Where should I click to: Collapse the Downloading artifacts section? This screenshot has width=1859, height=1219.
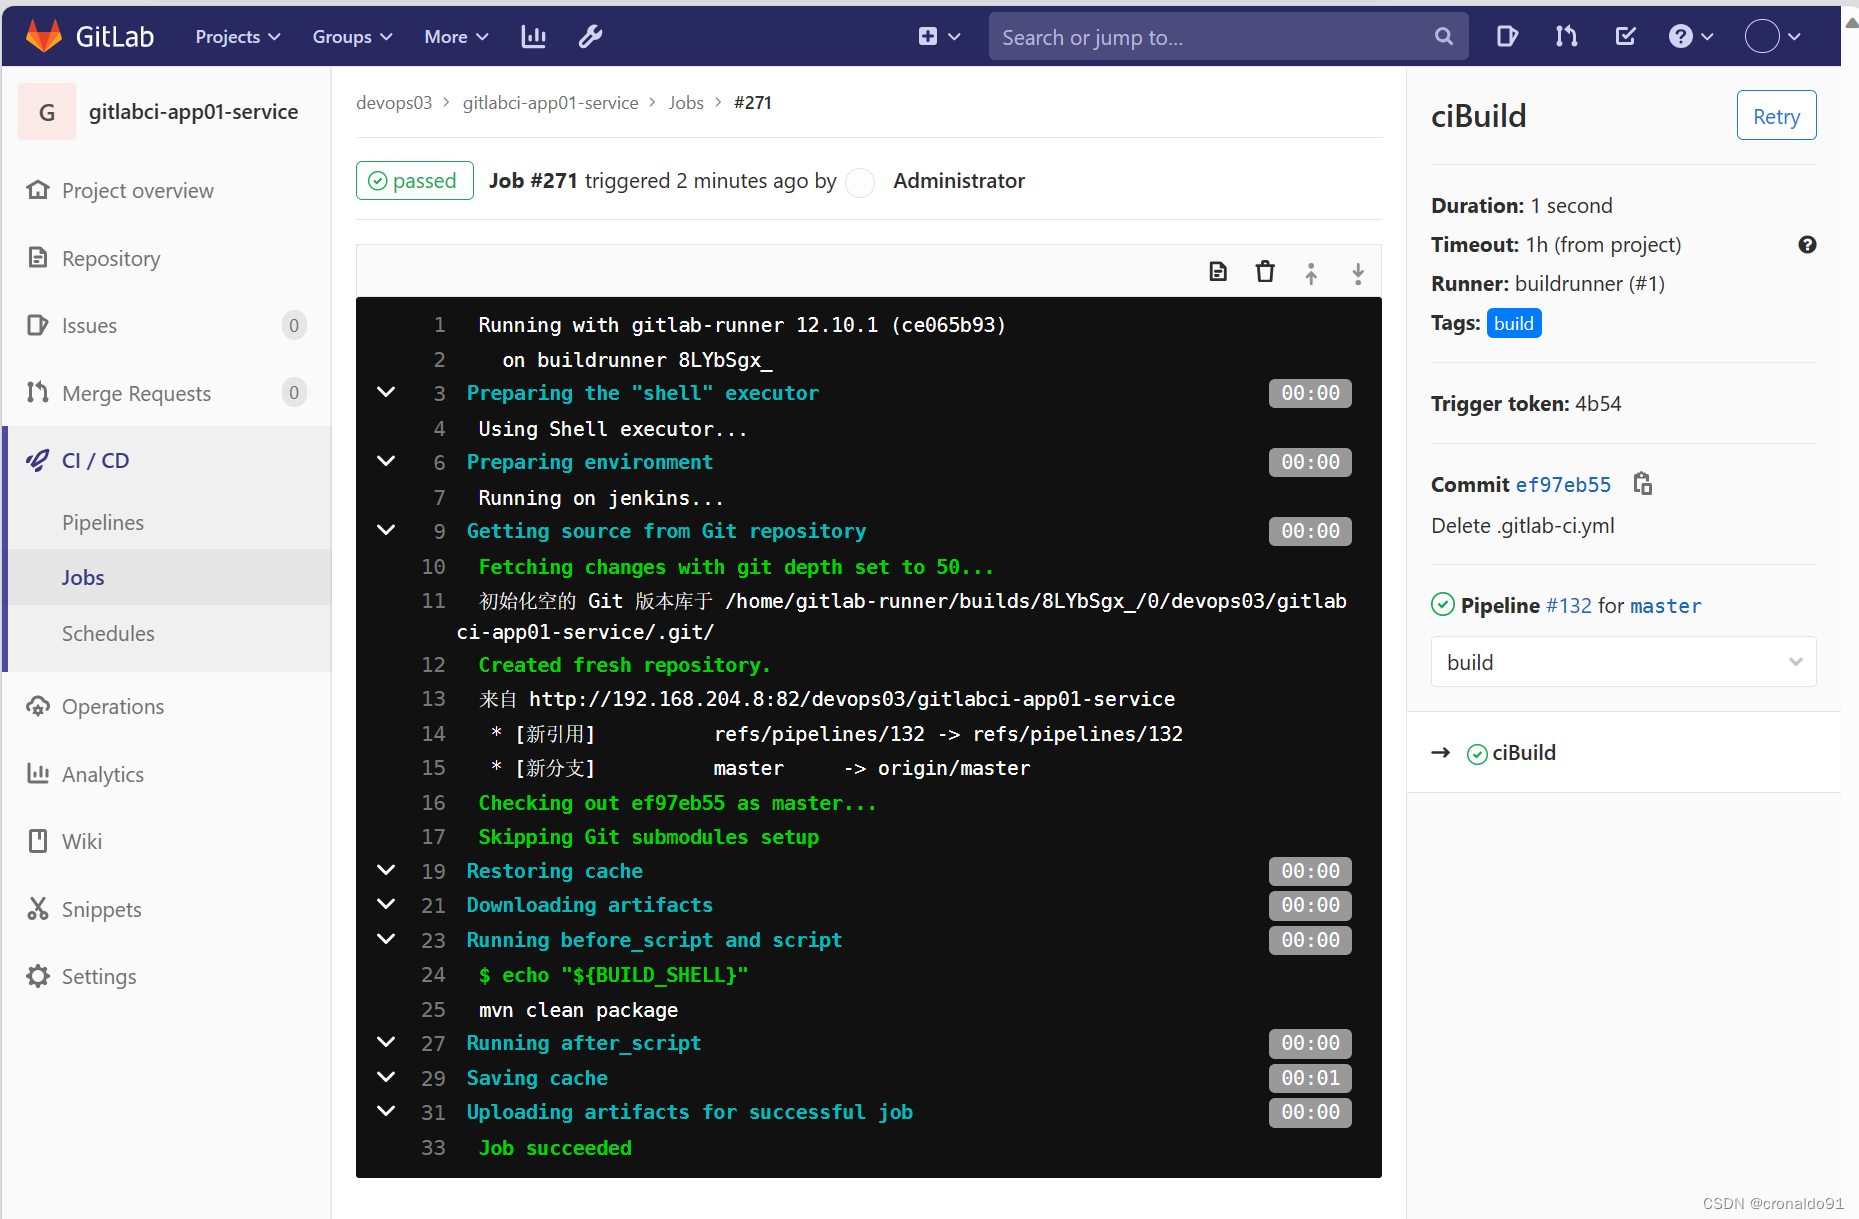click(386, 904)
